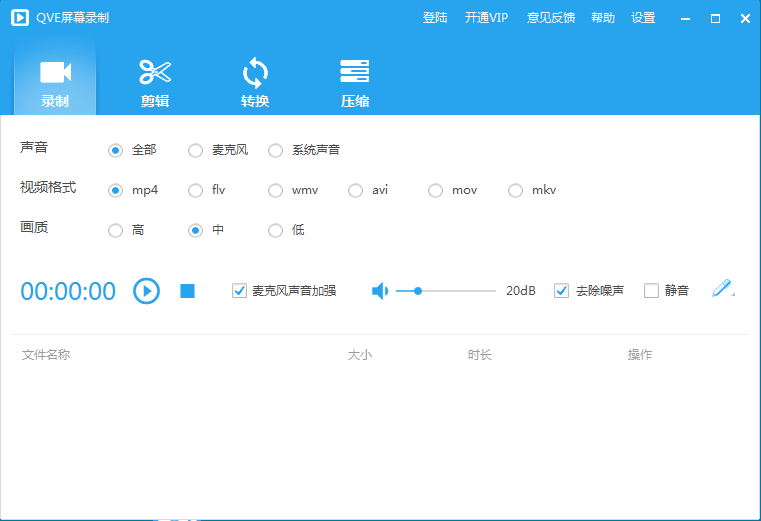
Task: Click the QVE app logo icon
Action: pyautogui.click(x=19, y=18)
